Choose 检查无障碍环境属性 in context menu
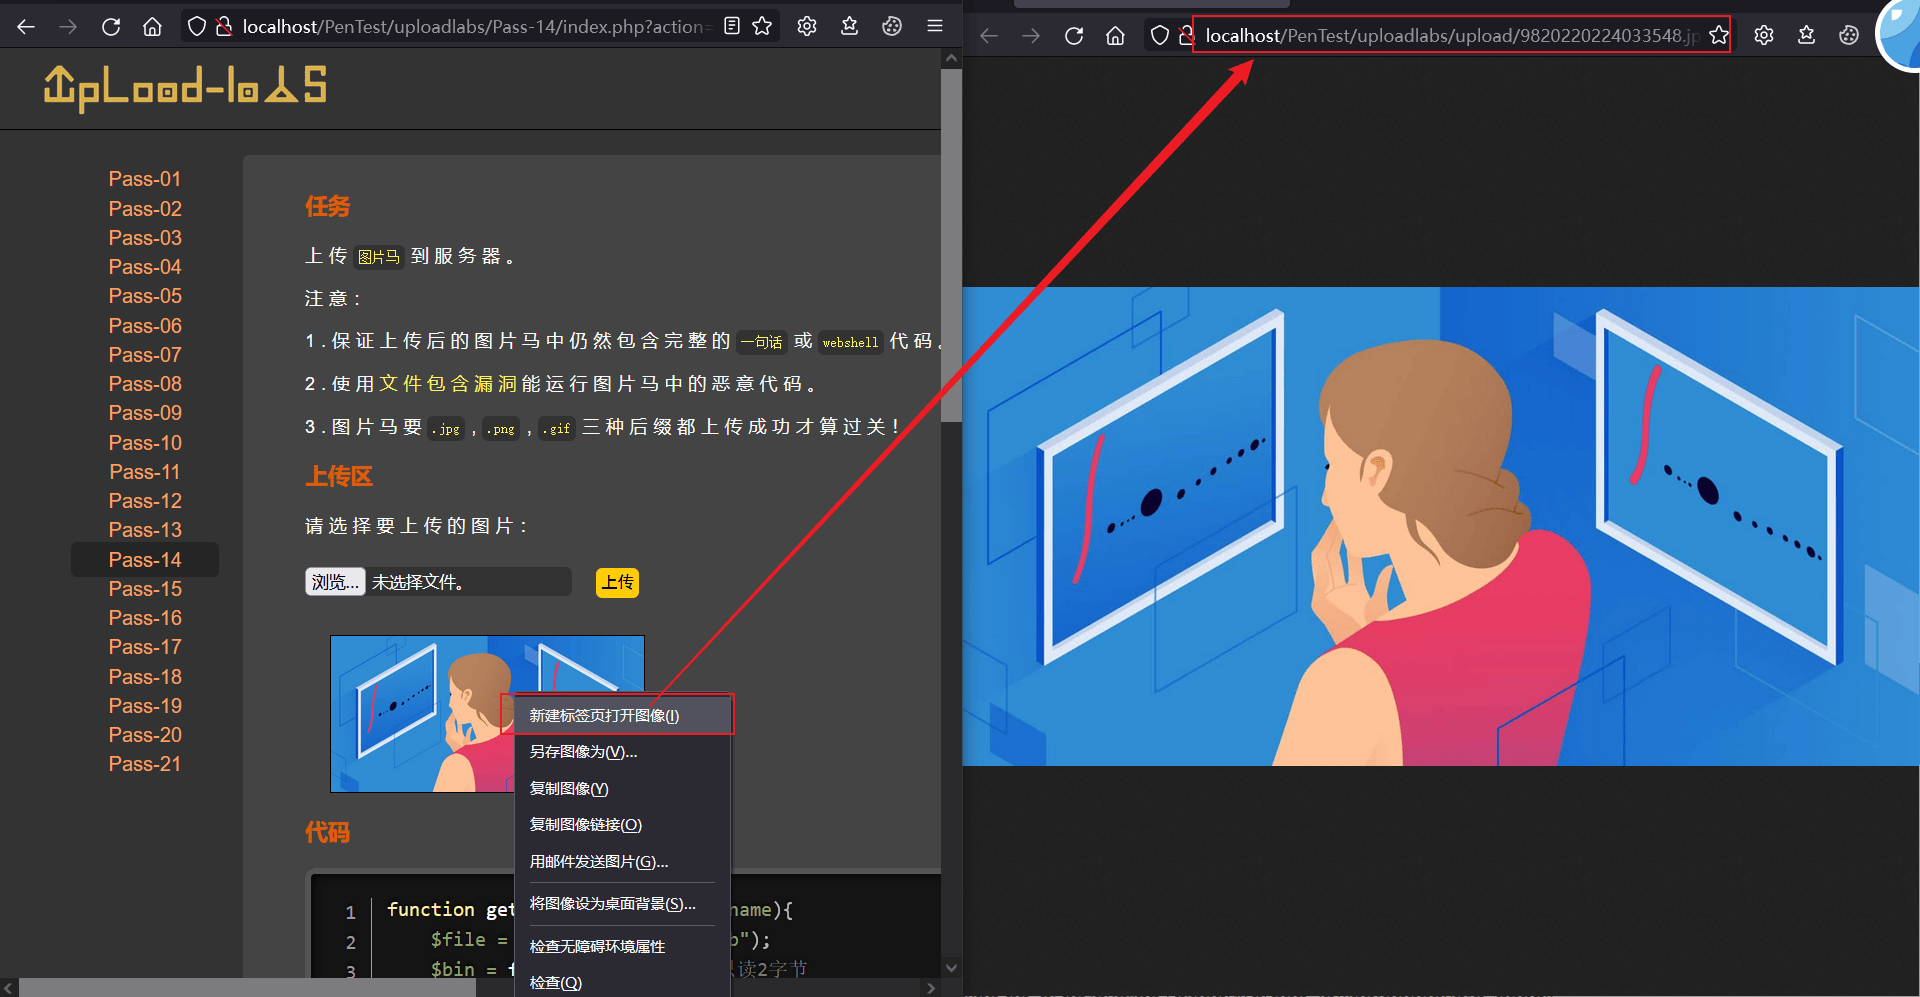 (x=623, y=946)
